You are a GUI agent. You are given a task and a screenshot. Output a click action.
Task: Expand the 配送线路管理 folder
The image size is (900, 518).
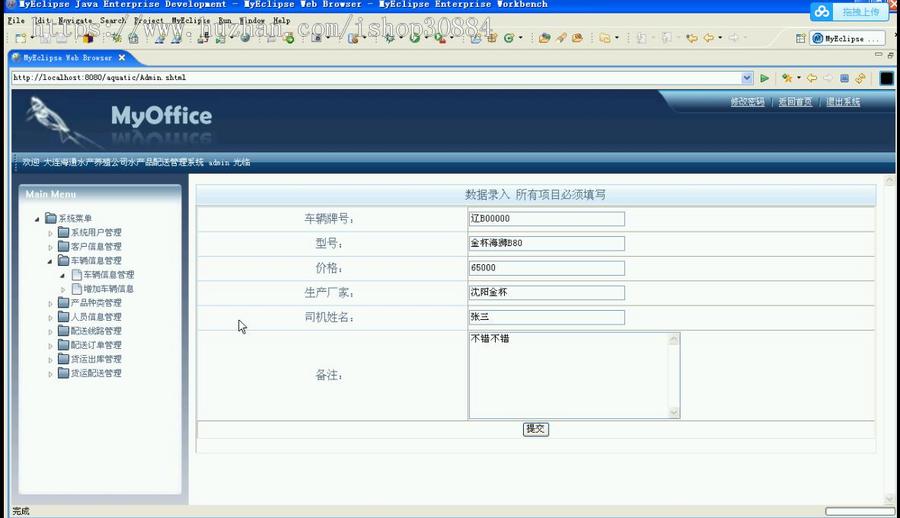pos(51,331)
